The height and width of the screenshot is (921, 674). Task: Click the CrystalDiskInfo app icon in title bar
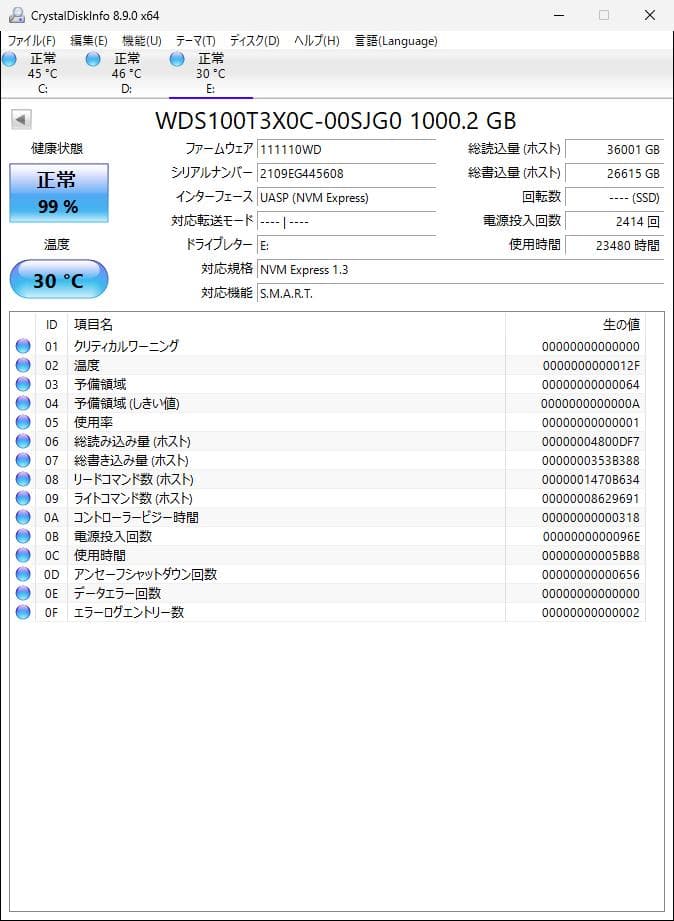click(16, 15)
